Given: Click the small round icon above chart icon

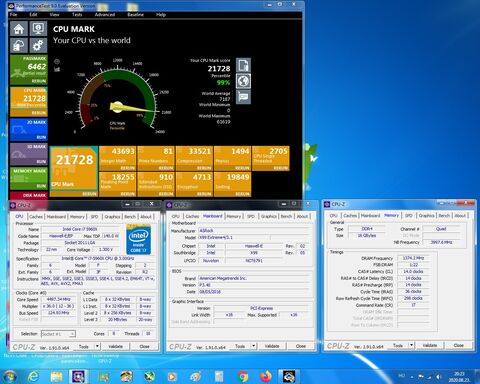Looking at the screenshot, I should [x=57, y=62].
